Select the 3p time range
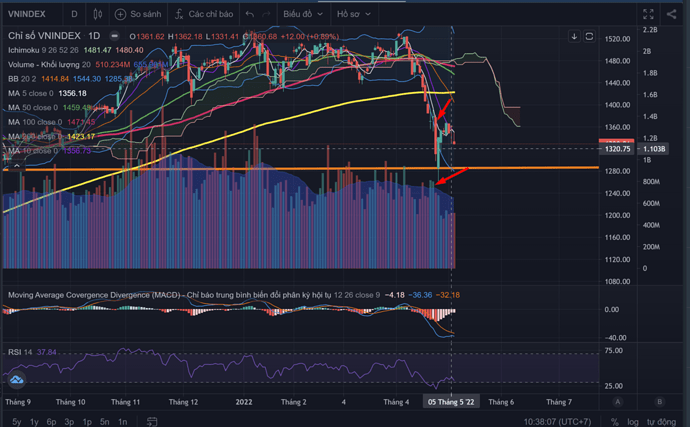Viewport: 690px width, 427px height. (x=69, y=422)
